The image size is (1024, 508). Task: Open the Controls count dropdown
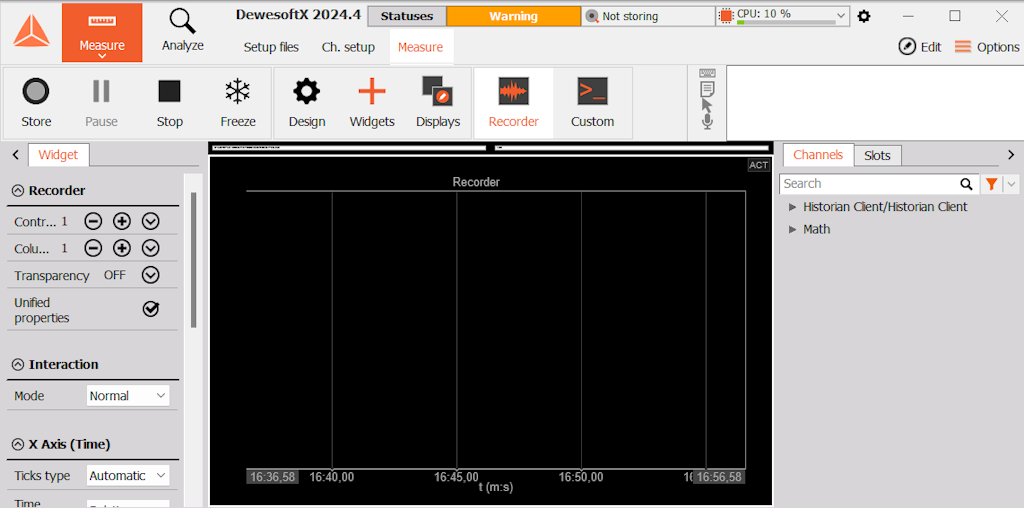coord(151,222)
